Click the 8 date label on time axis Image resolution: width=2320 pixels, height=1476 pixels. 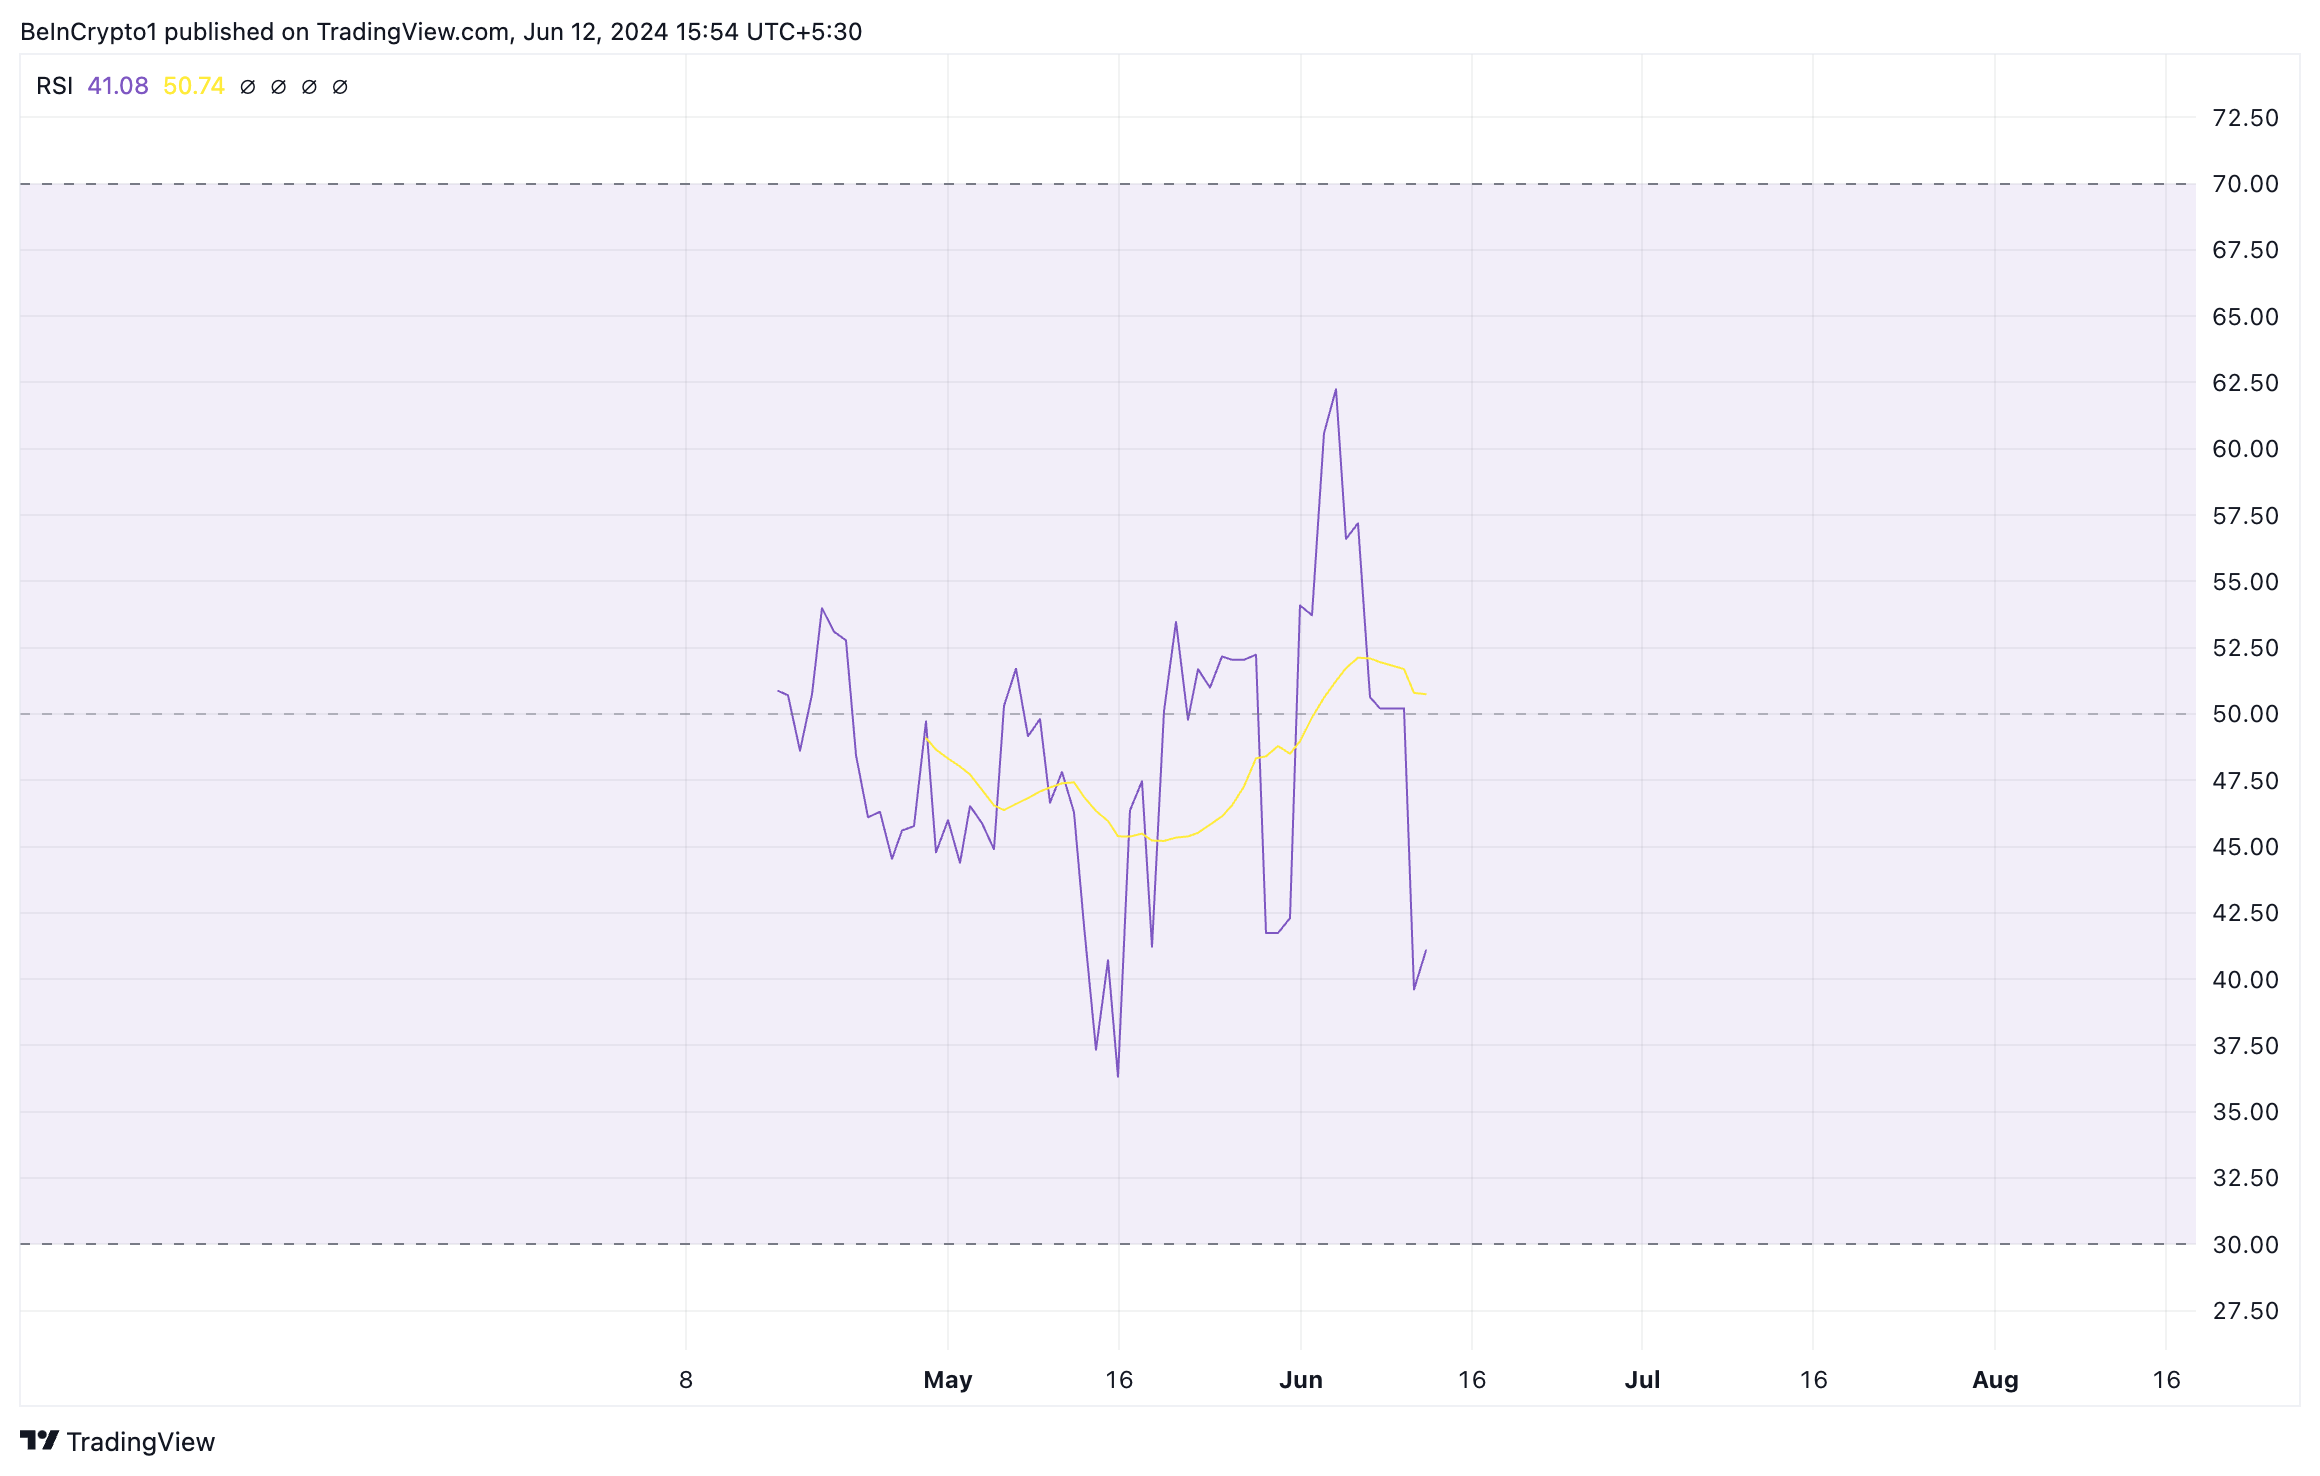click(x=686, y=1380)
